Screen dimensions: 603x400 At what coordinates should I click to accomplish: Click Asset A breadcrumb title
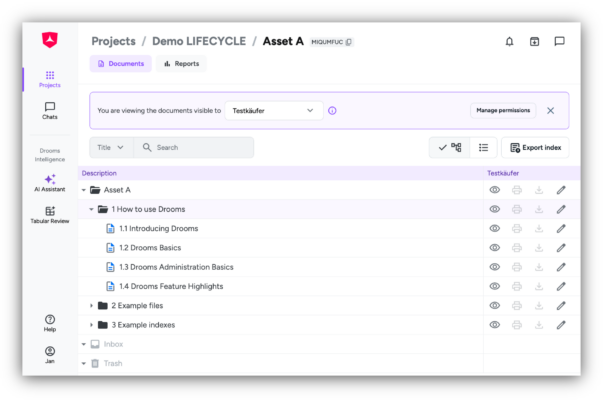click(283, 41)
